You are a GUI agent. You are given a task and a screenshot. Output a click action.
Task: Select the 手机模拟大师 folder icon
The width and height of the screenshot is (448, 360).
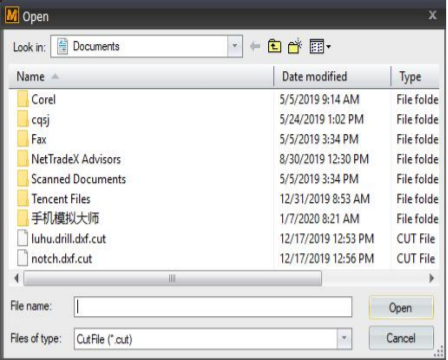point(22,218)
